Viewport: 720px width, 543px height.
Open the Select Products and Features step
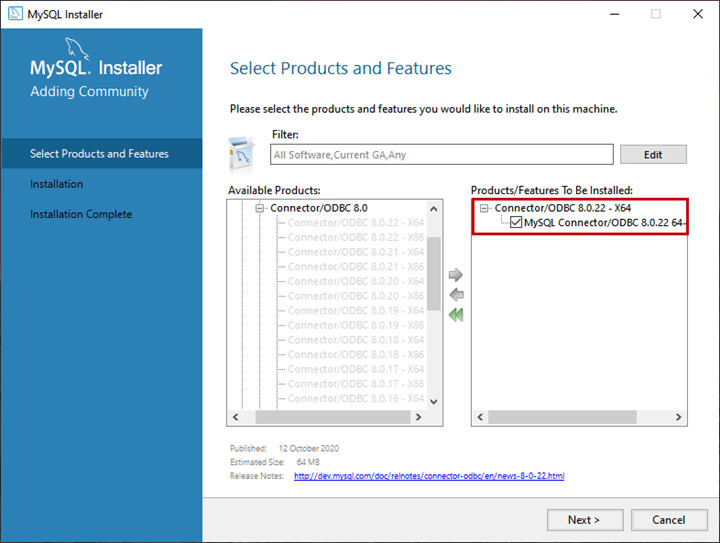click(101, 153)
